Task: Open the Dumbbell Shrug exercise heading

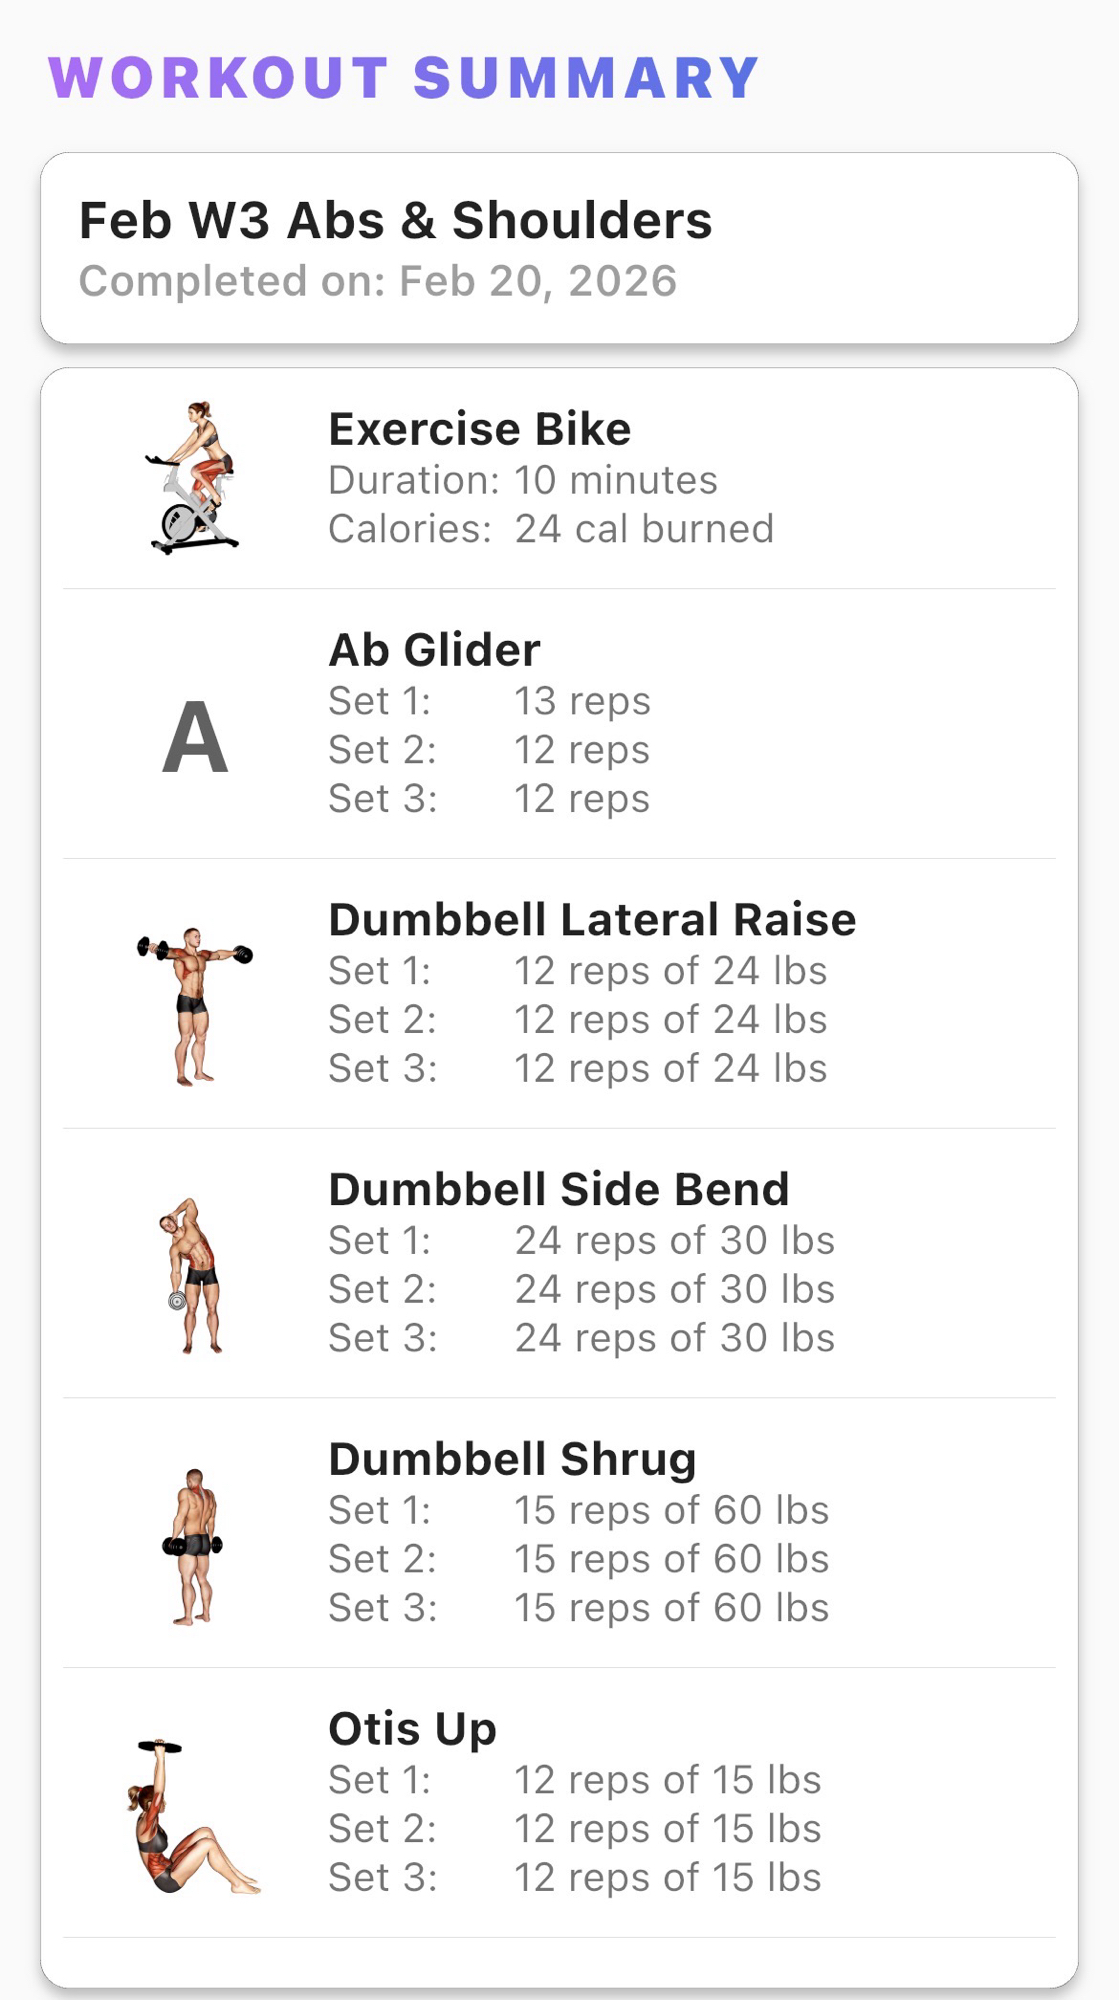Action: (x=512, y=1460)
